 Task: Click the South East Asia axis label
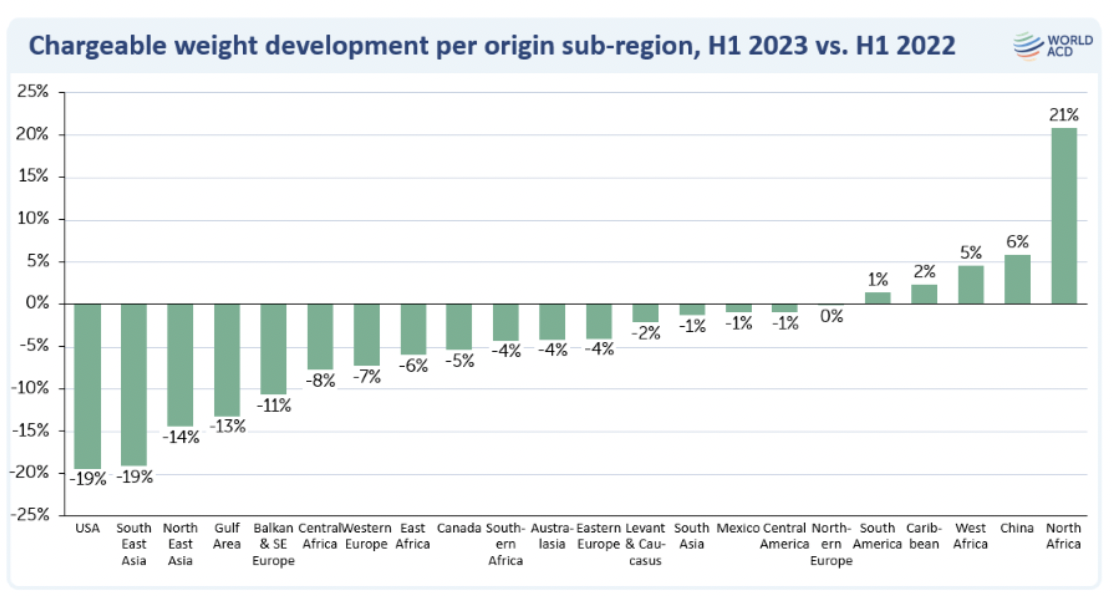(x=133, y=544)
